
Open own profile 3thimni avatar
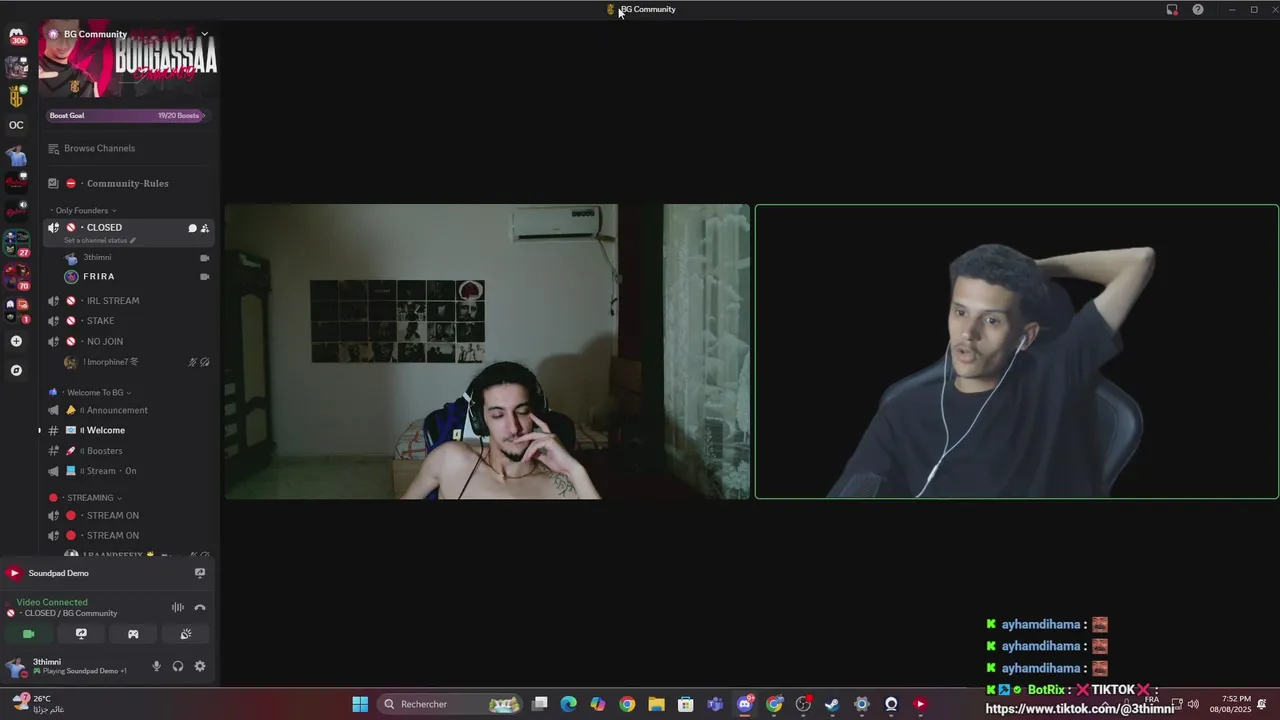point(15,666)
